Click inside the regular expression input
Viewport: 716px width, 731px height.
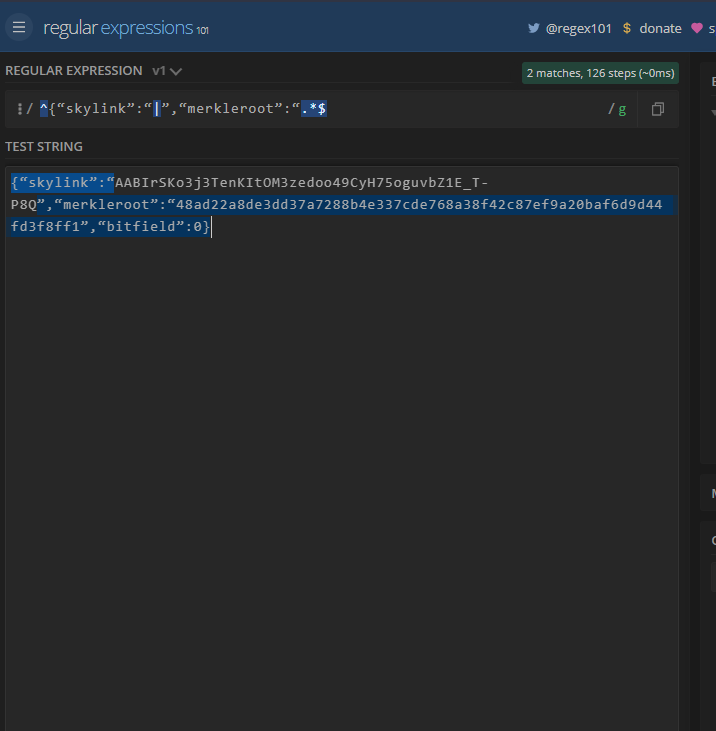[x=450, y=109]
